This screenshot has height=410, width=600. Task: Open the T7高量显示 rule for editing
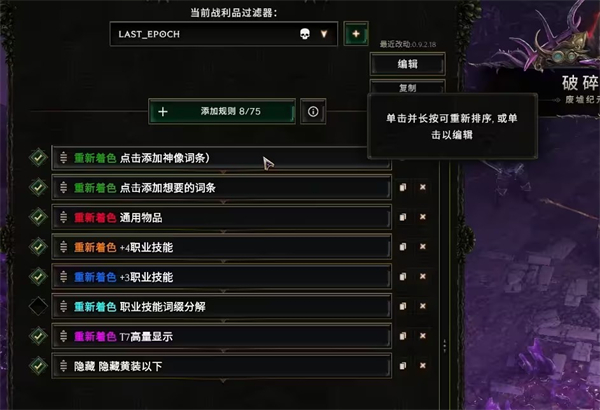(x=222, y=336)
